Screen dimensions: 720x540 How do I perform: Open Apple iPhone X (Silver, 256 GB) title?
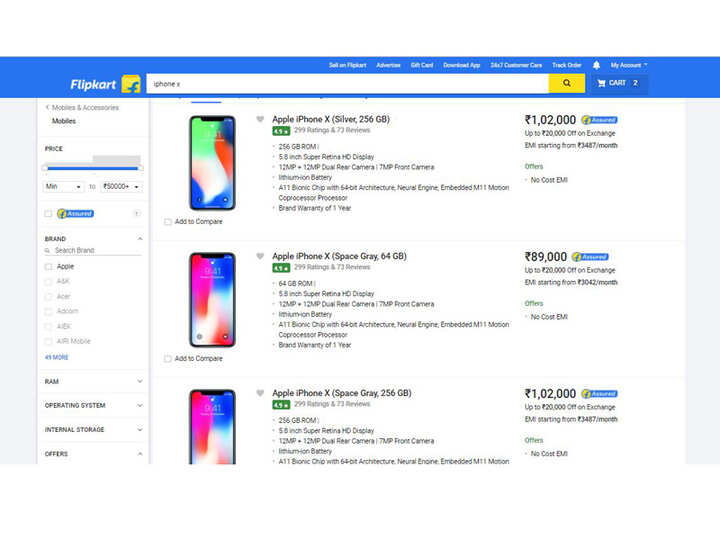pos(331,119)
